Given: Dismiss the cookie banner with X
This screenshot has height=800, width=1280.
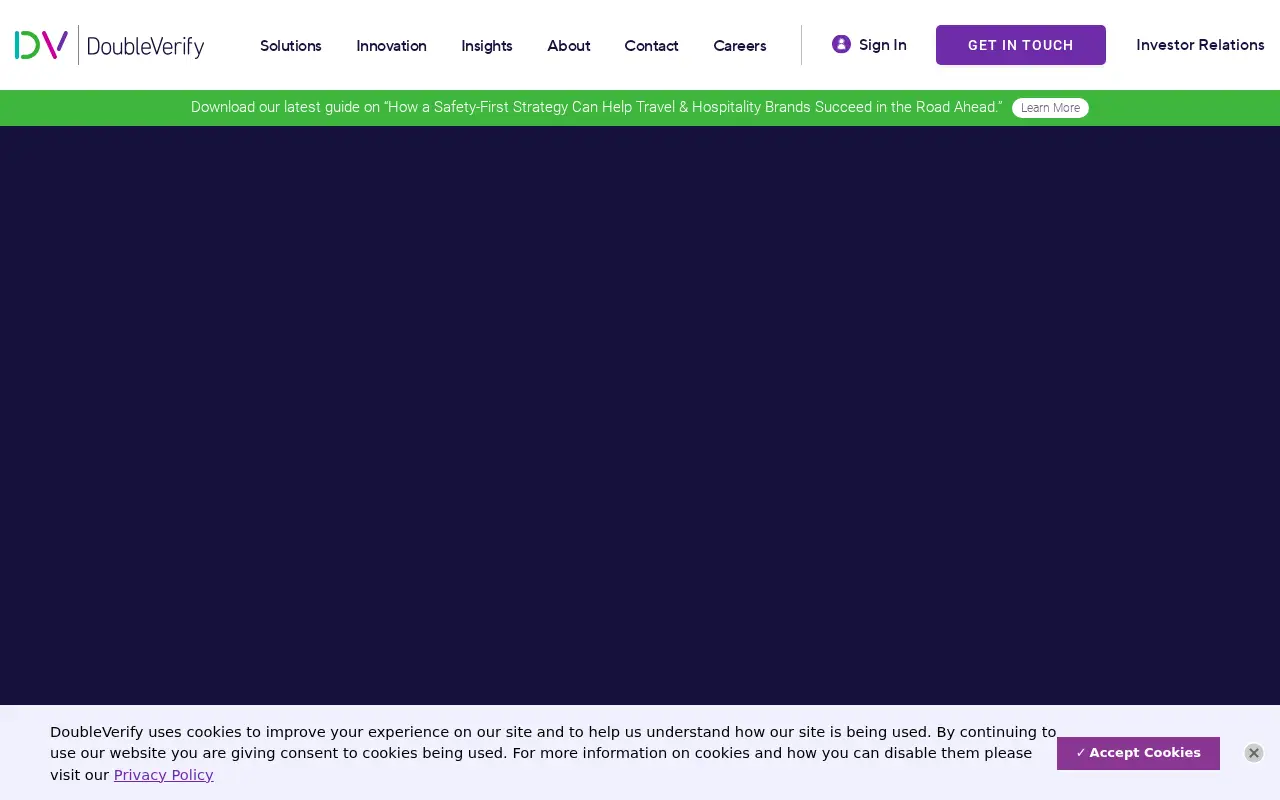Looking at the screenshot, I should 1254,753.
